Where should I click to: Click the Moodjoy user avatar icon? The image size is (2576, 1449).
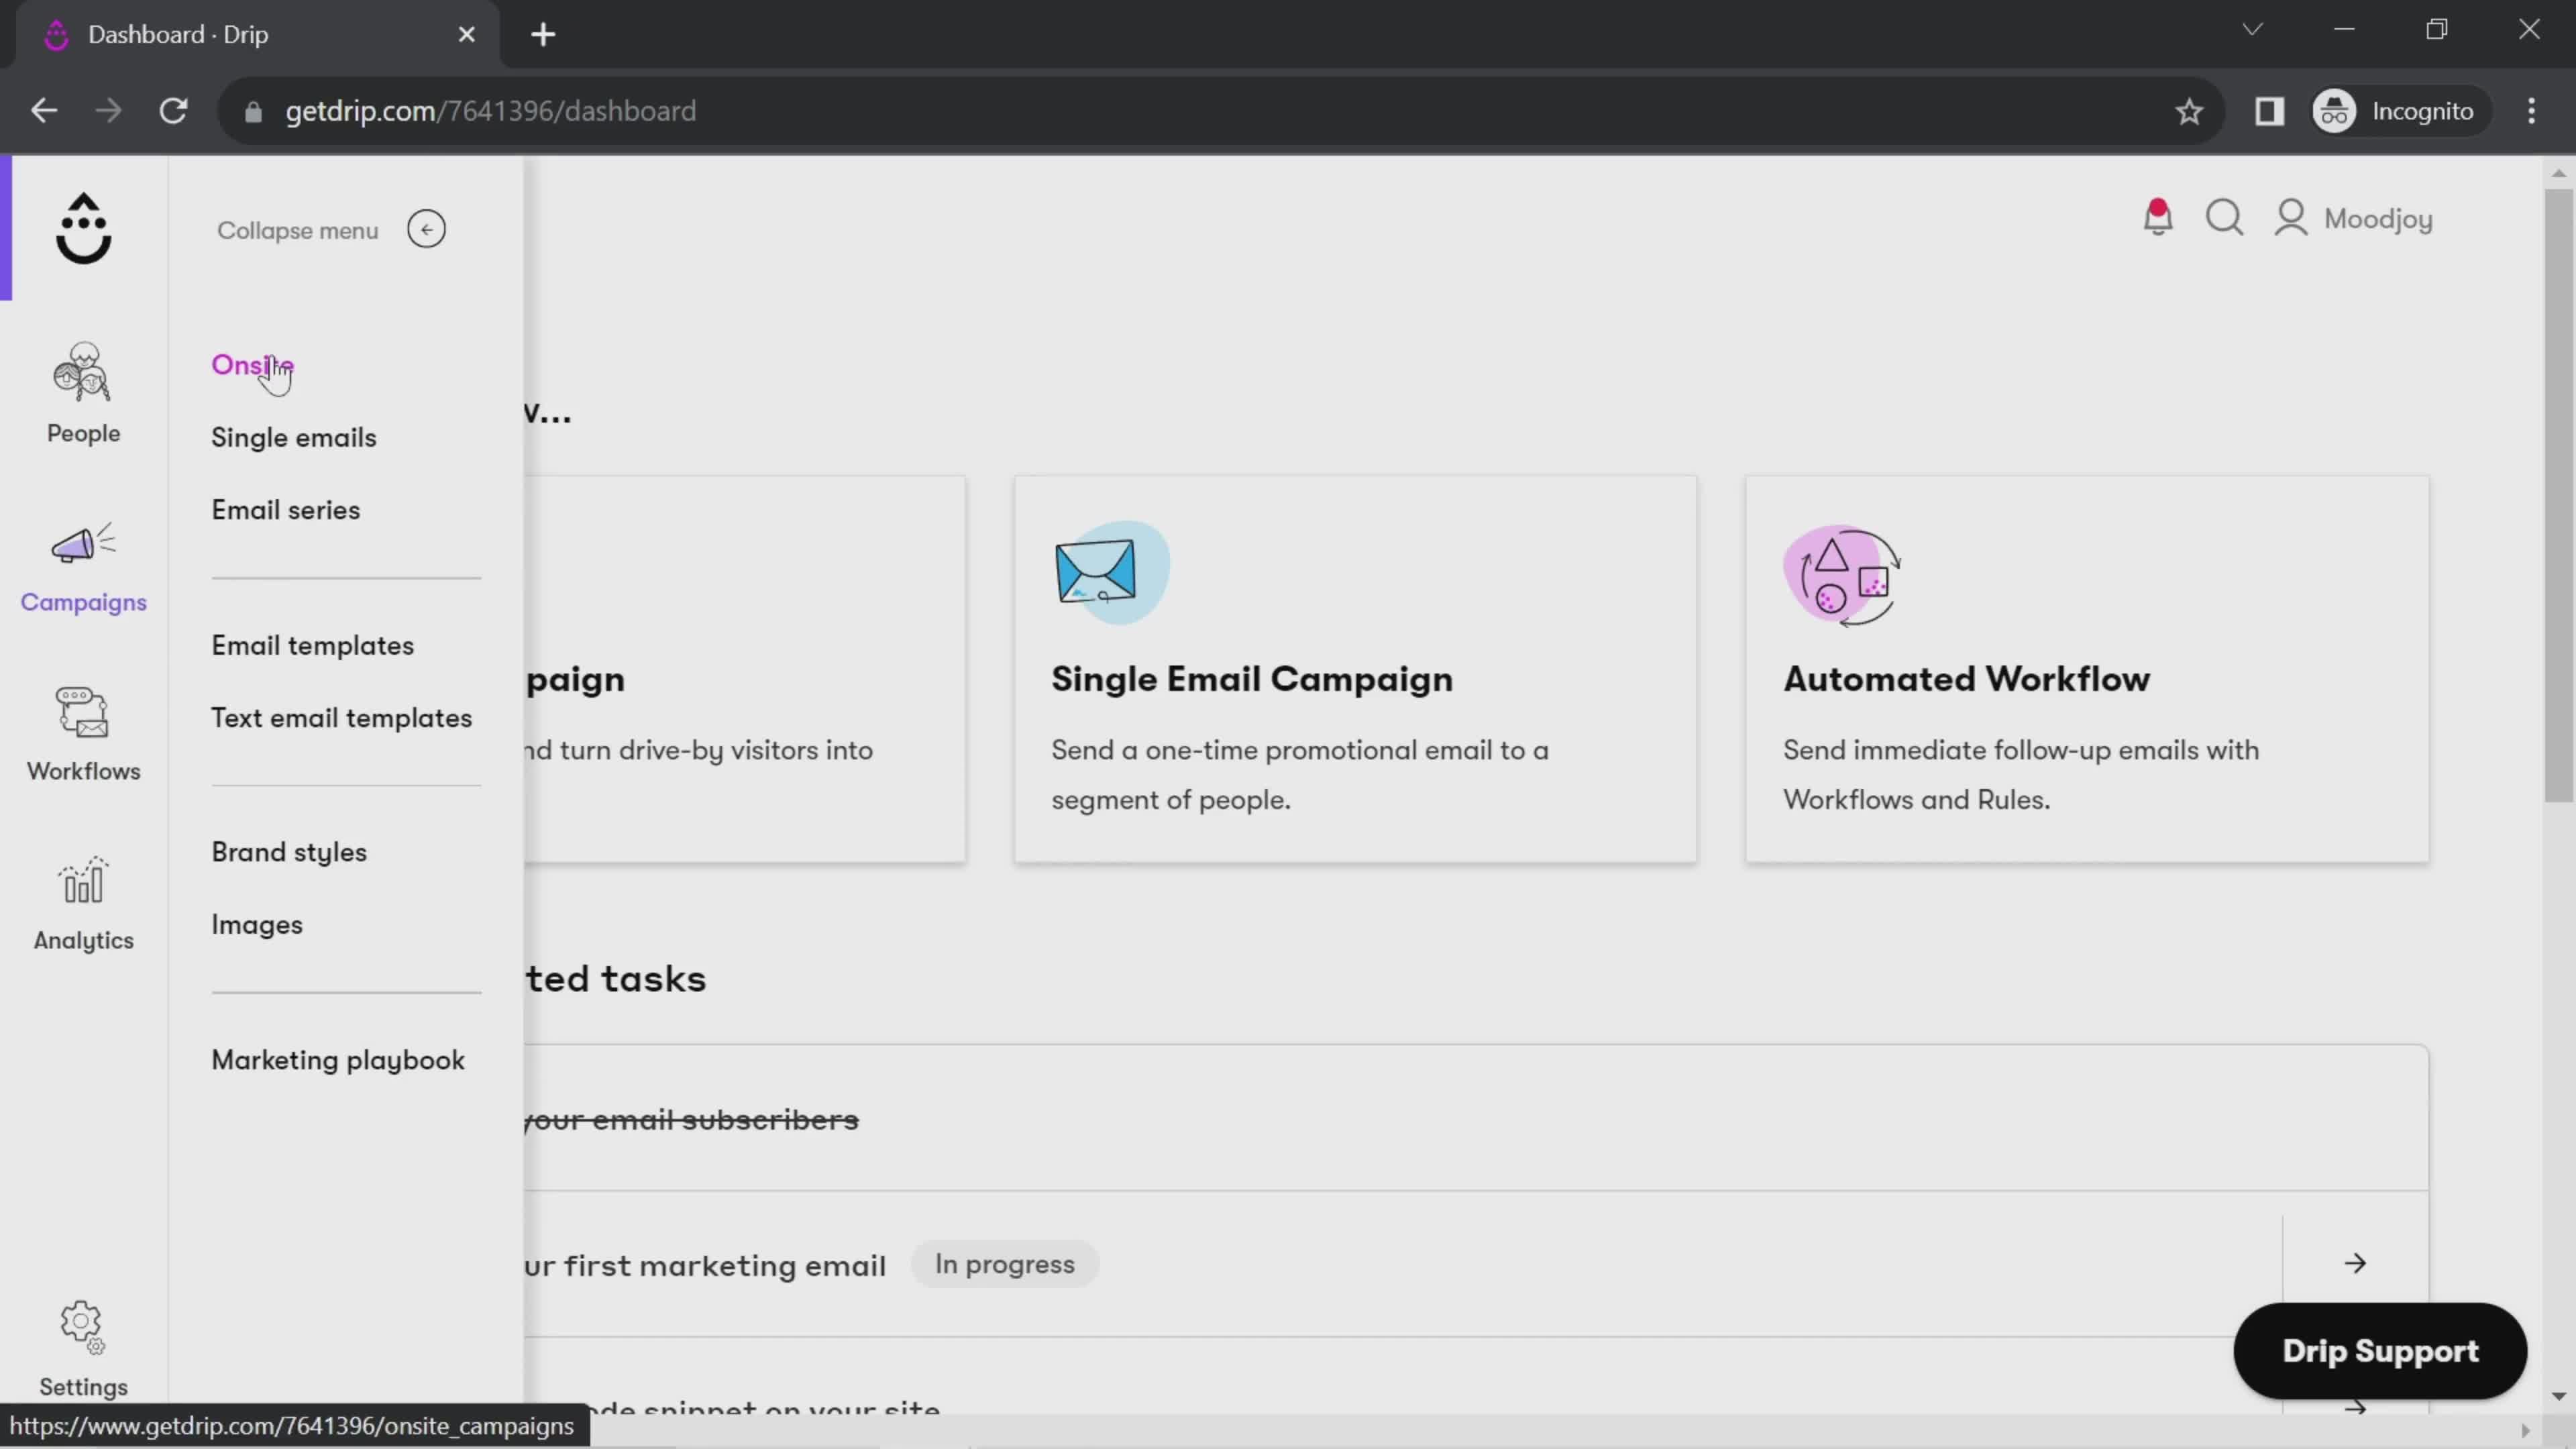[2290, 217]
